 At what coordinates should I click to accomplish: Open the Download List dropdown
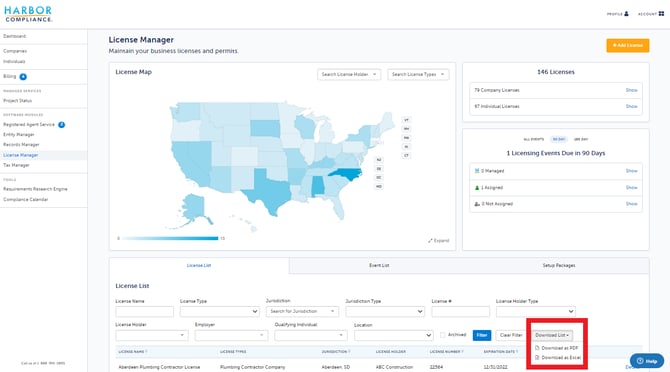pos(552,335)
